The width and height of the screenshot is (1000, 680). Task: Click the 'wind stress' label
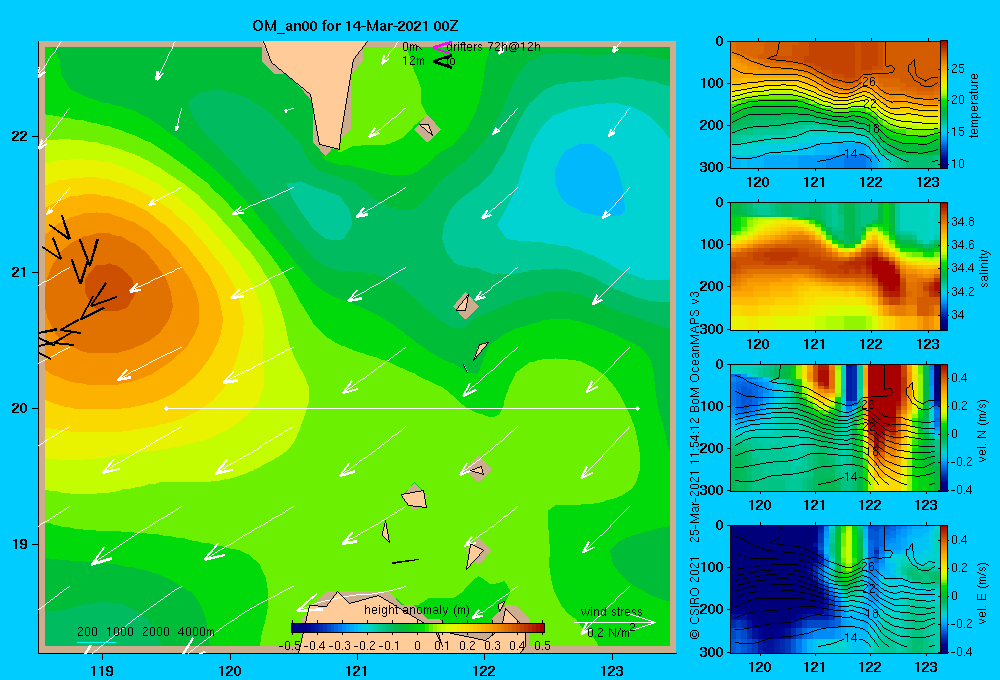click(612, 611)
